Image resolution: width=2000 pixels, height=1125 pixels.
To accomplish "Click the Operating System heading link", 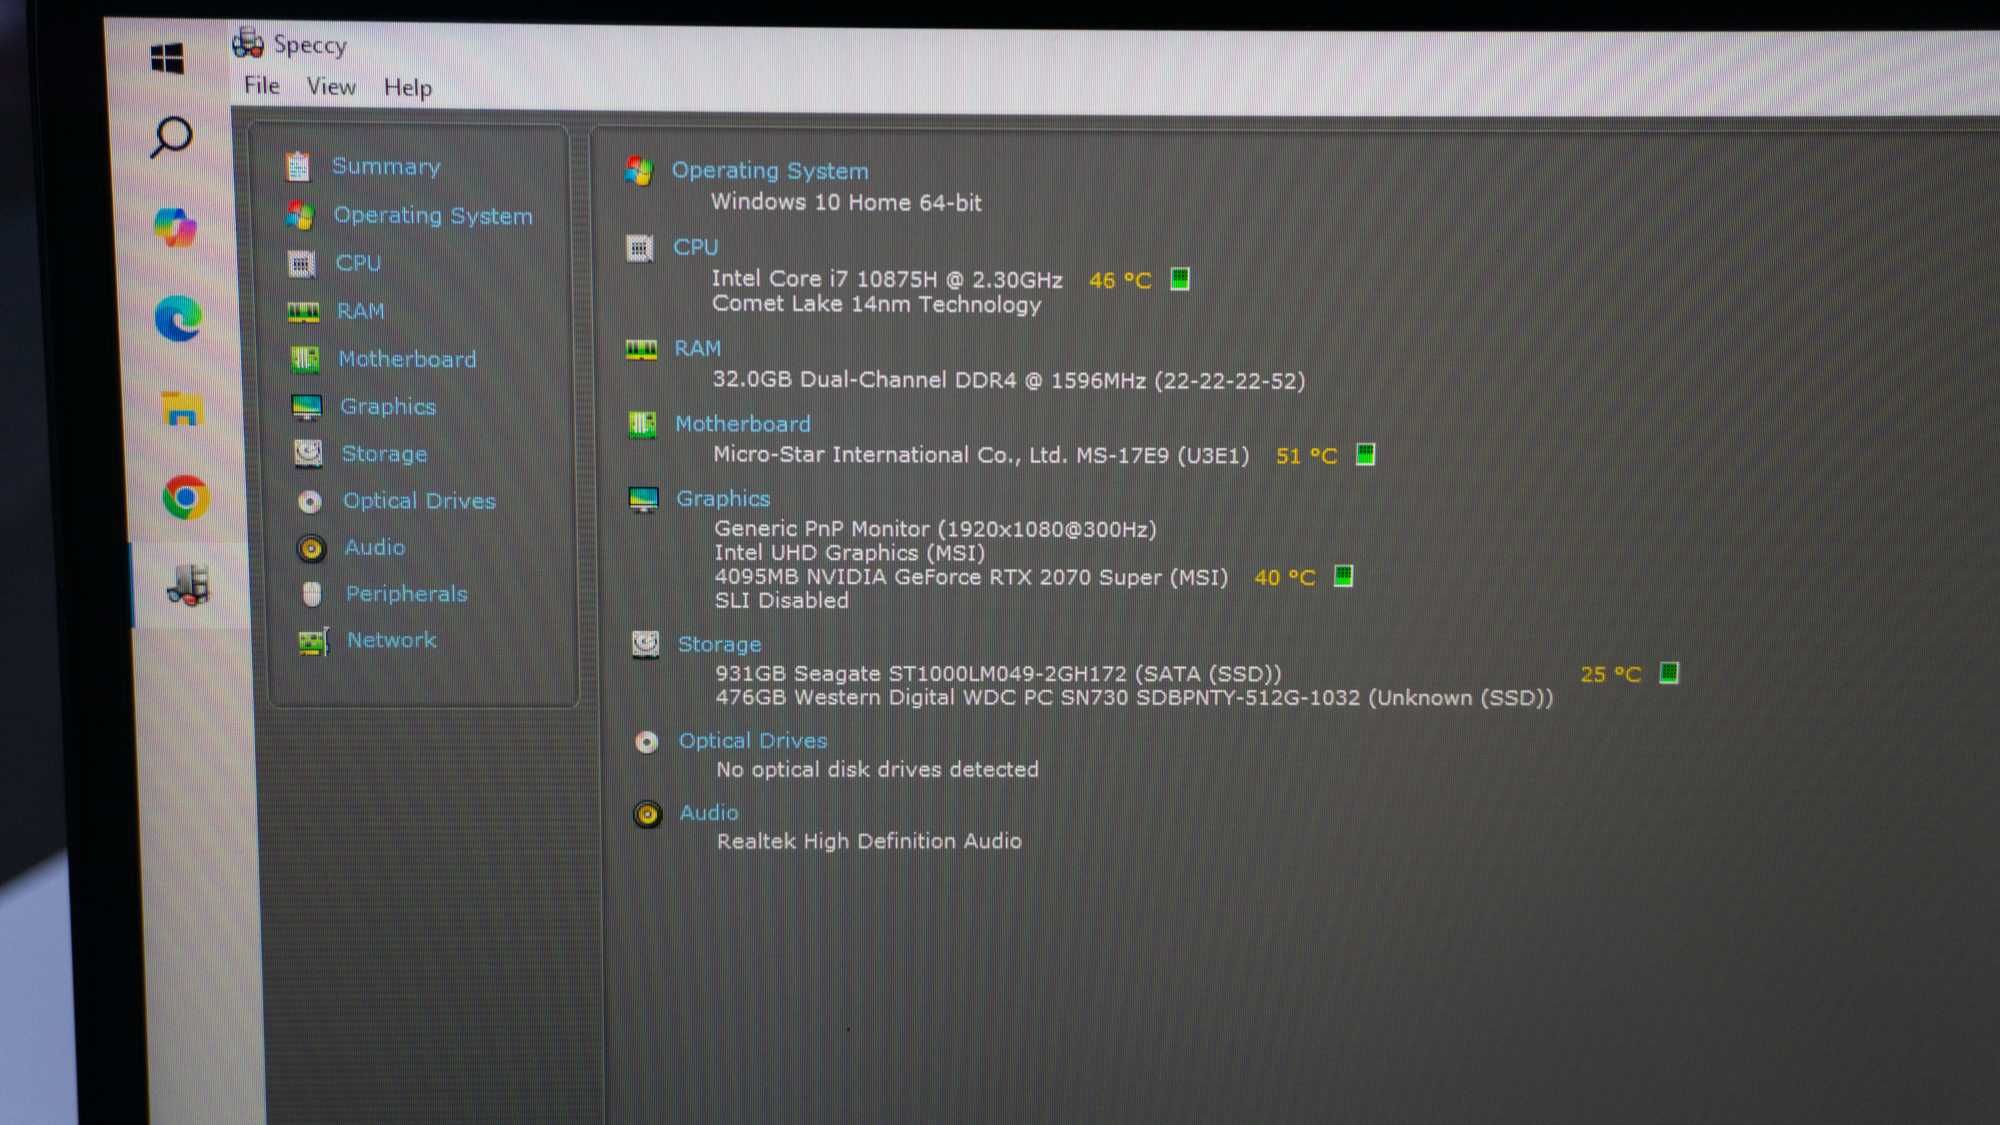I will tap(770, 170).
